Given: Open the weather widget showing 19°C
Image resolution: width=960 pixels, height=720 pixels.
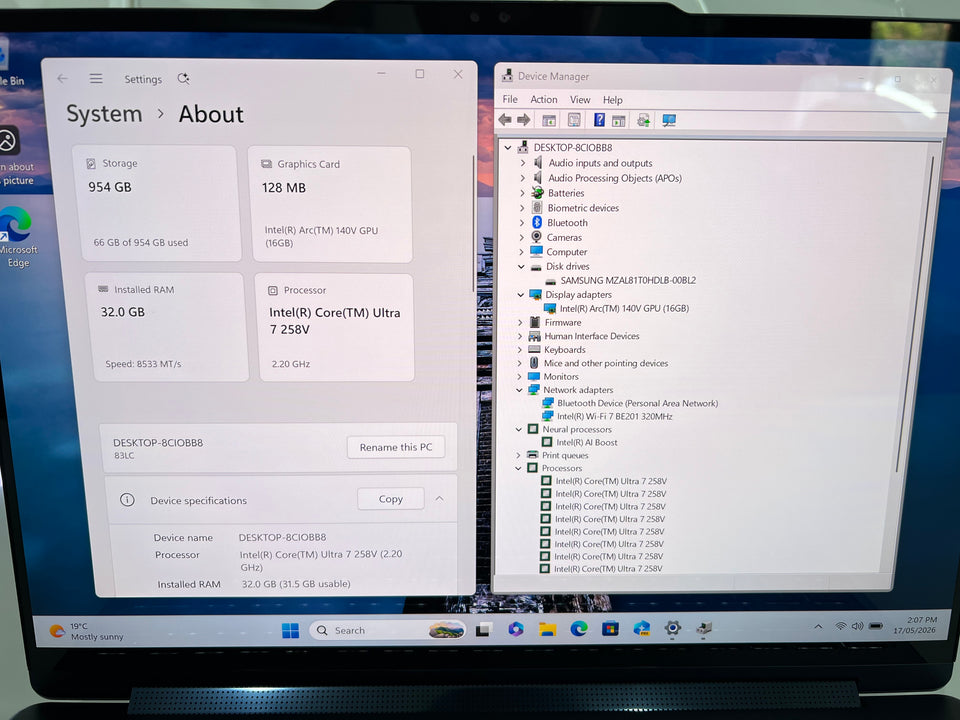Looking at the screenshot, I should (x=87, y=631).
